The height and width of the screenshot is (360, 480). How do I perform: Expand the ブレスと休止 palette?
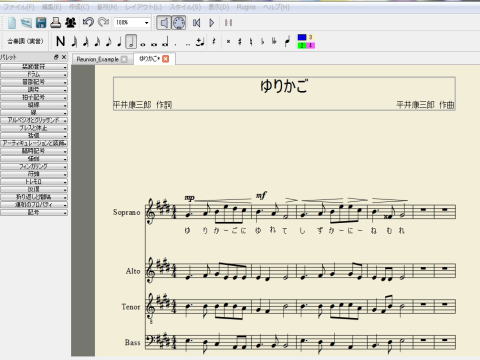pyautogui.click(x=34, y=128)
